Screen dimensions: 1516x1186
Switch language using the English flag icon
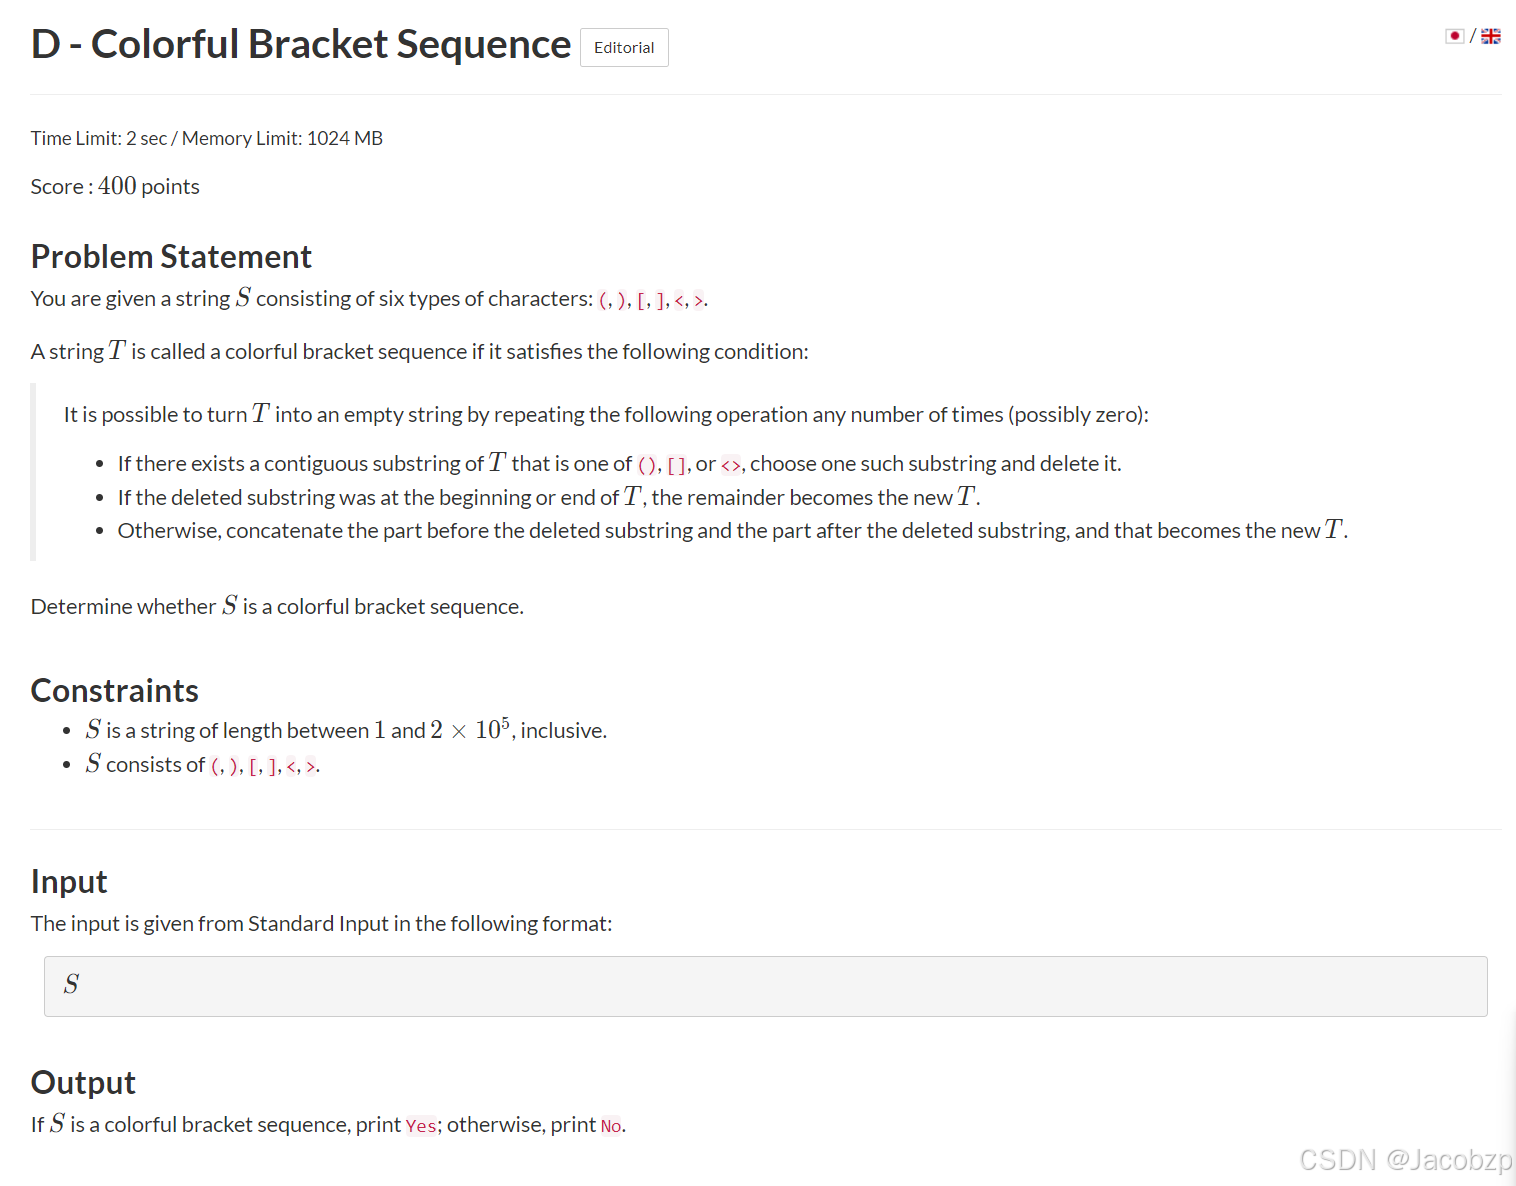coord(1491,35)
